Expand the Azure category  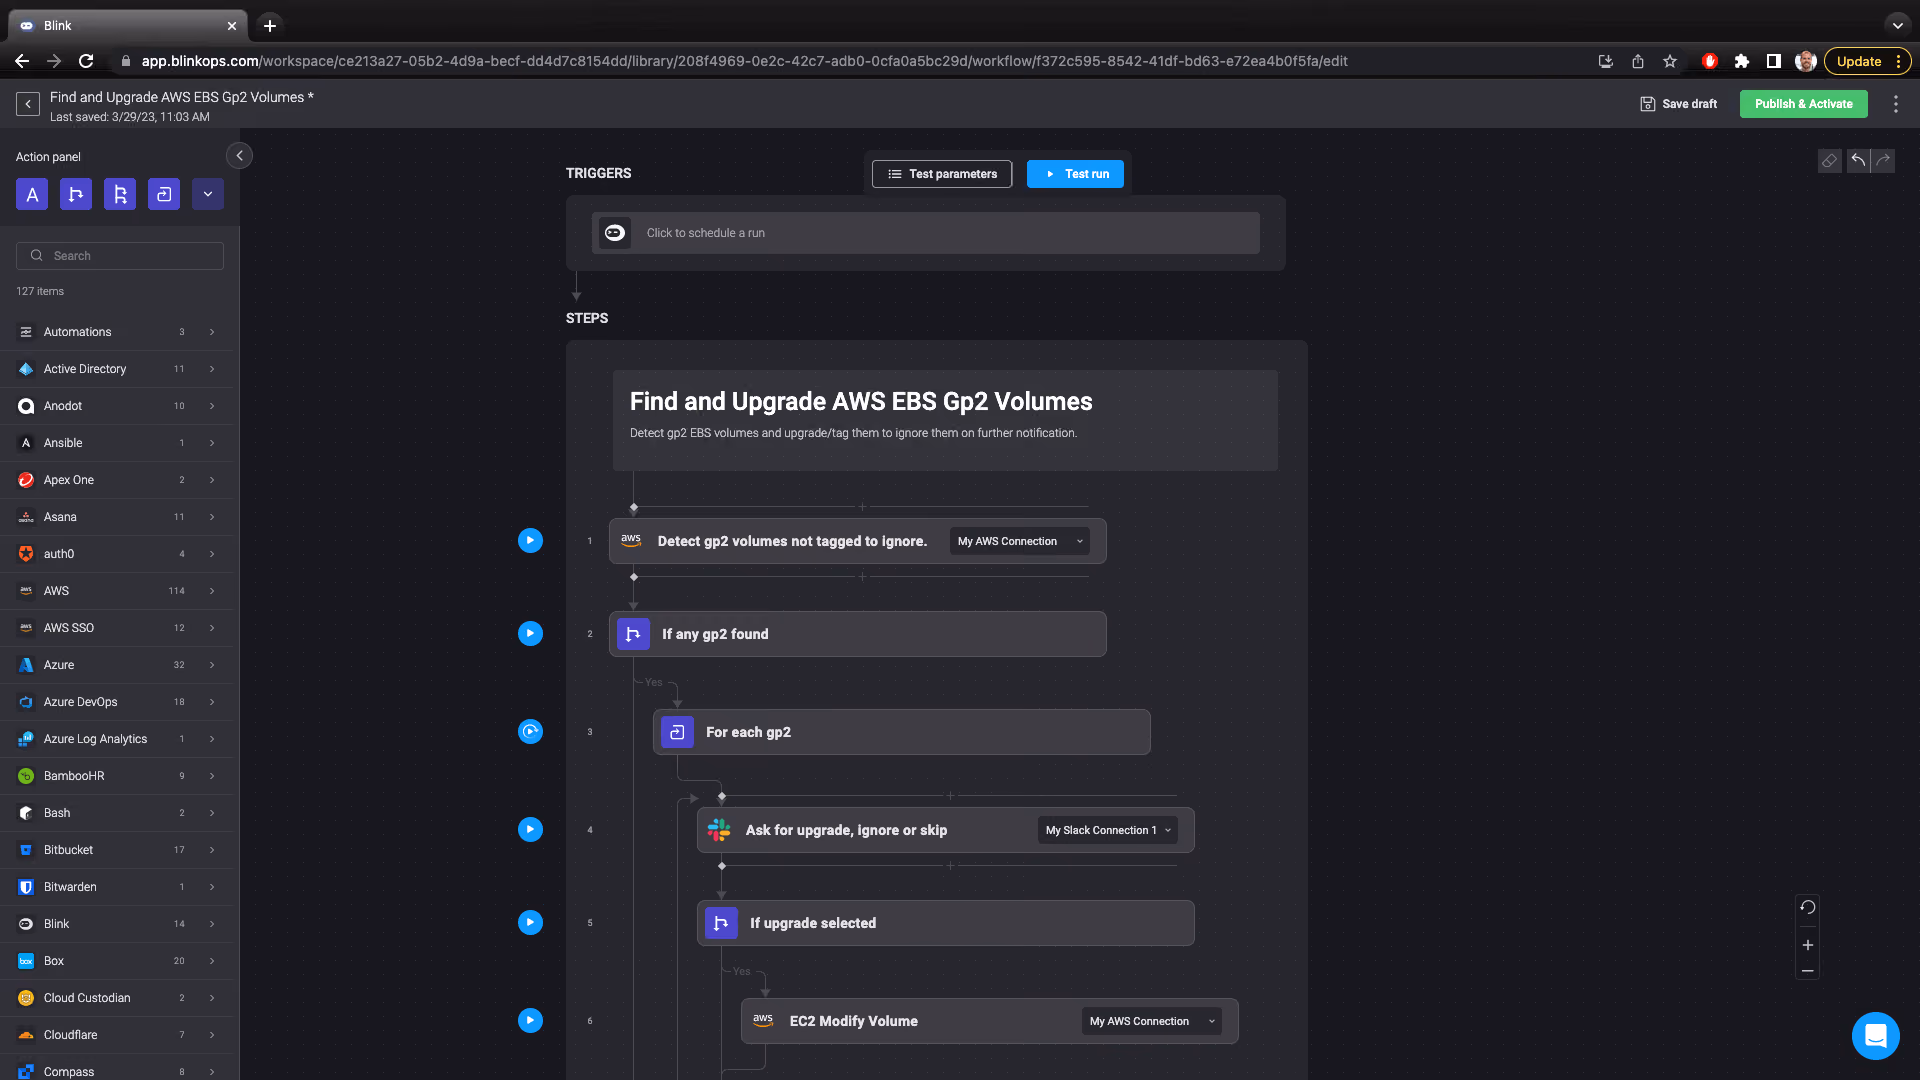click(x=116, y=665)
